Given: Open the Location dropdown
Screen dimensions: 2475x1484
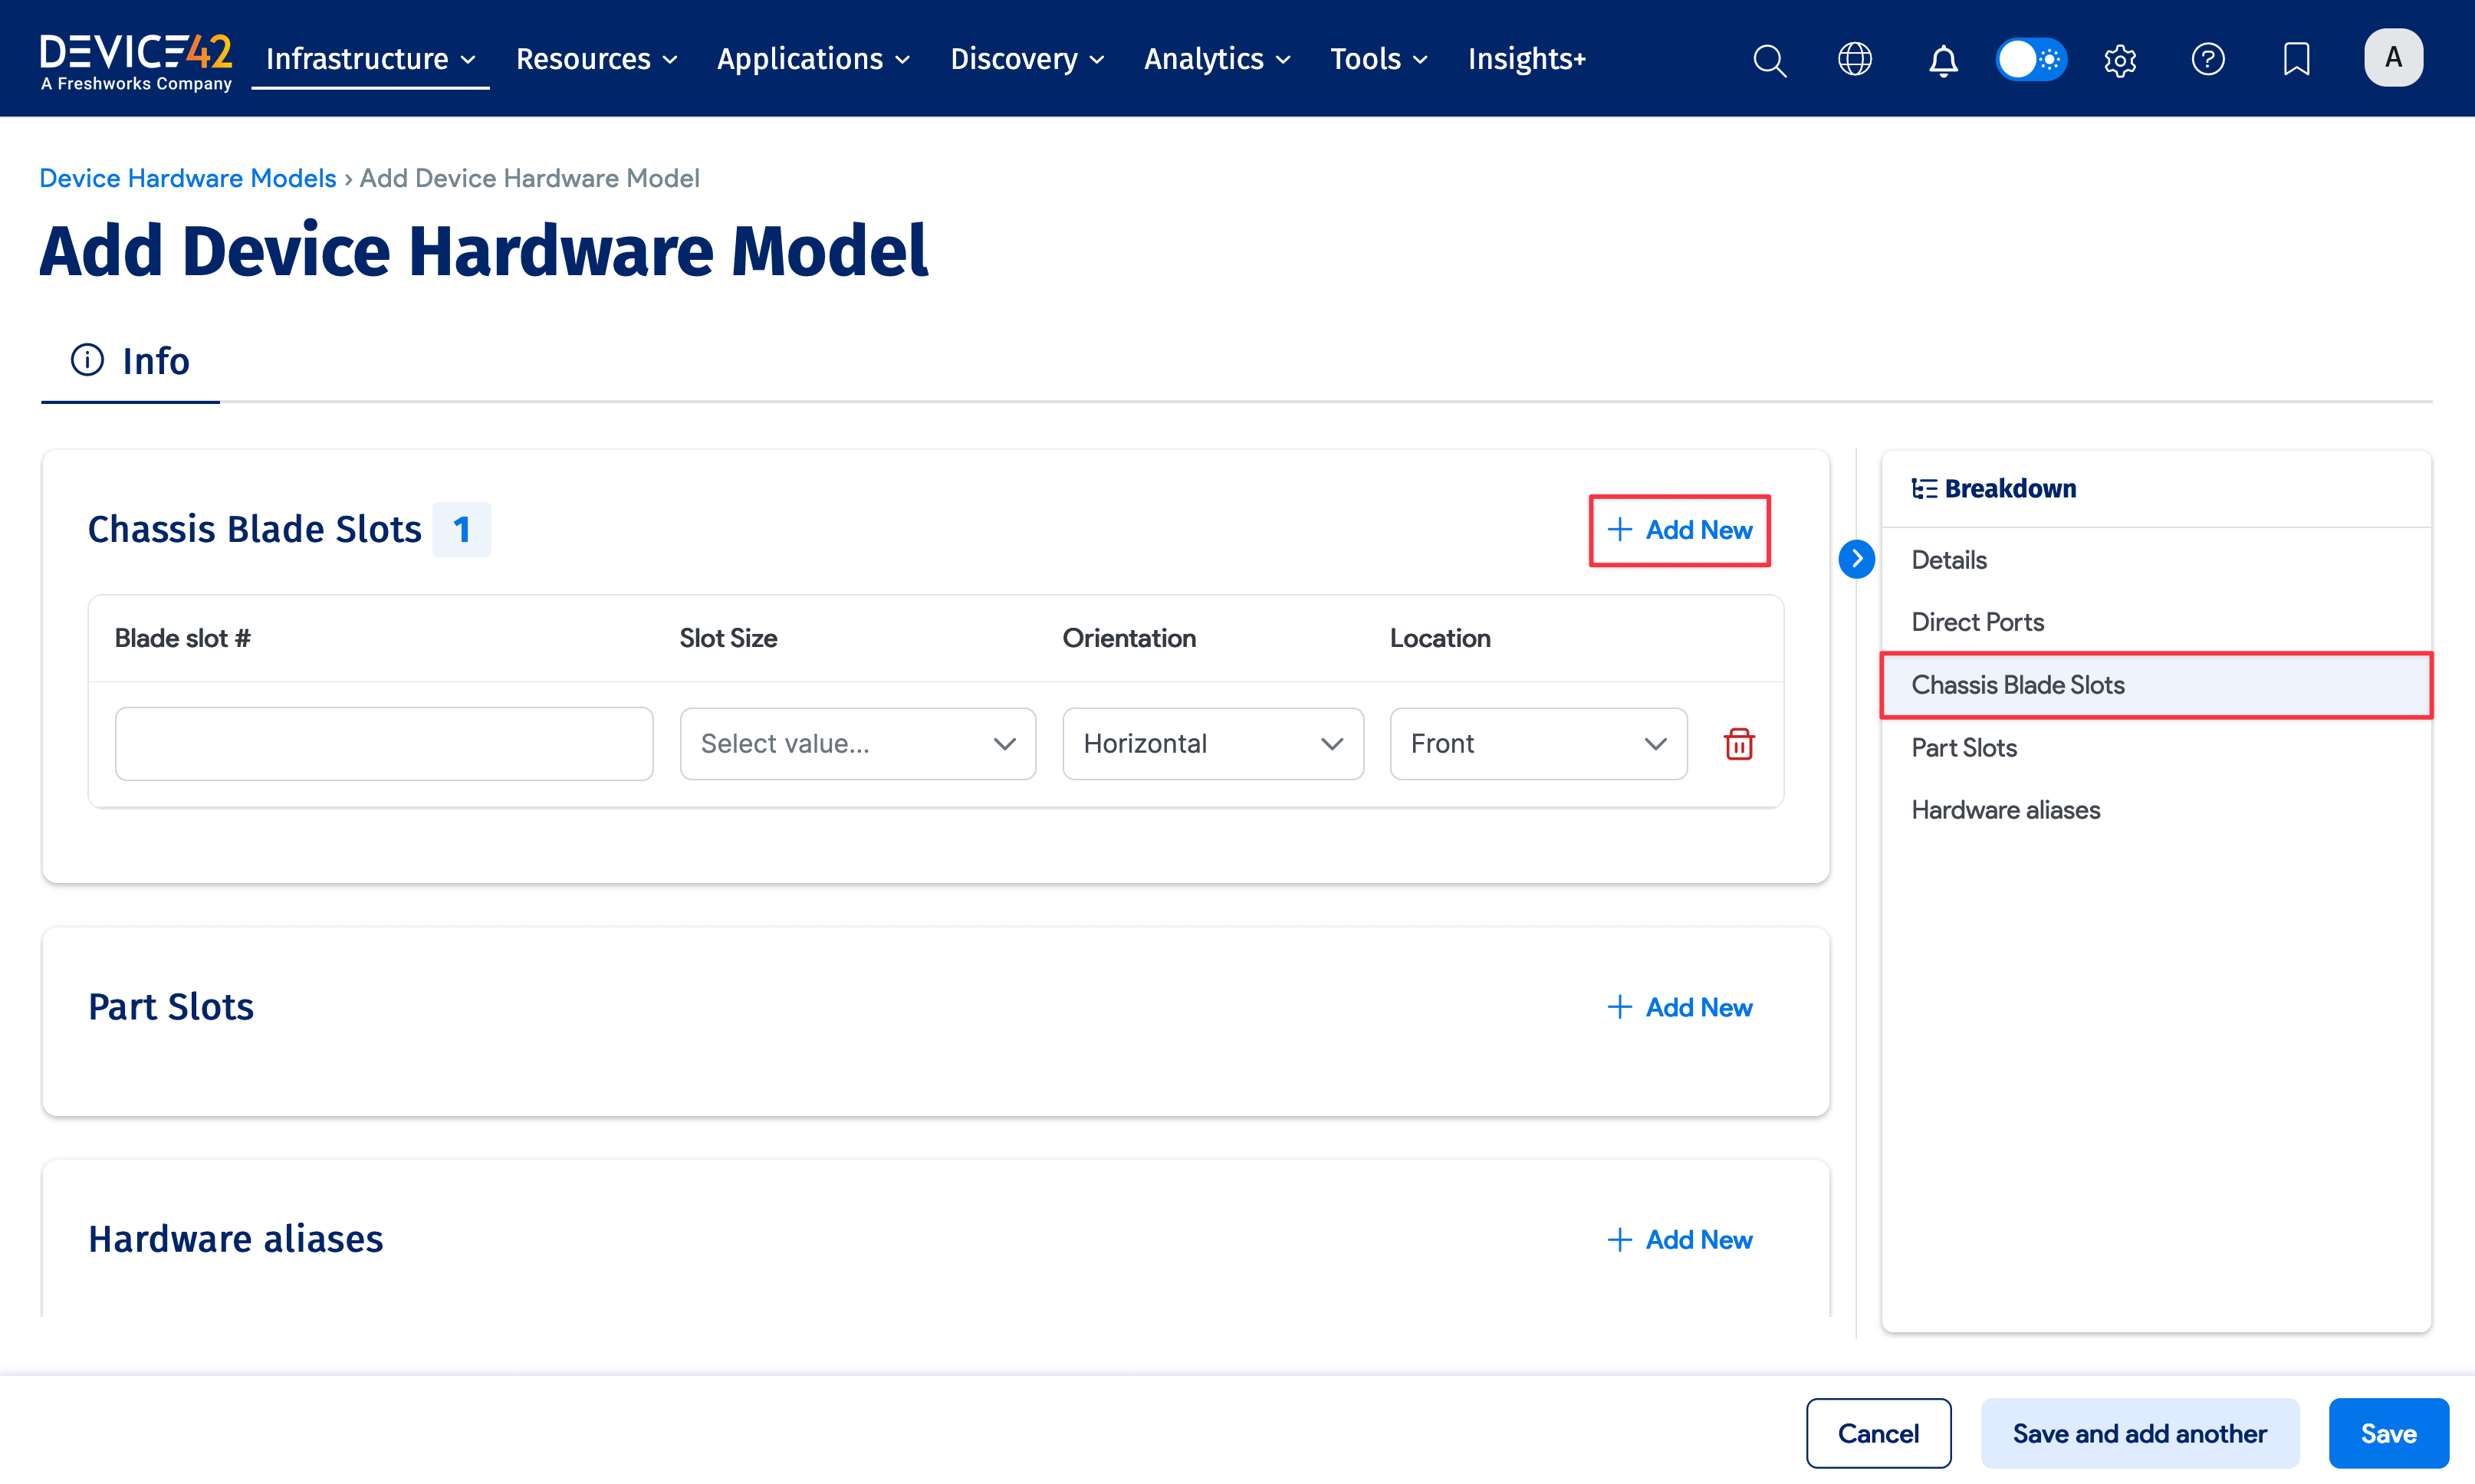Looking at the screenshot, I should coord(1537,744).
